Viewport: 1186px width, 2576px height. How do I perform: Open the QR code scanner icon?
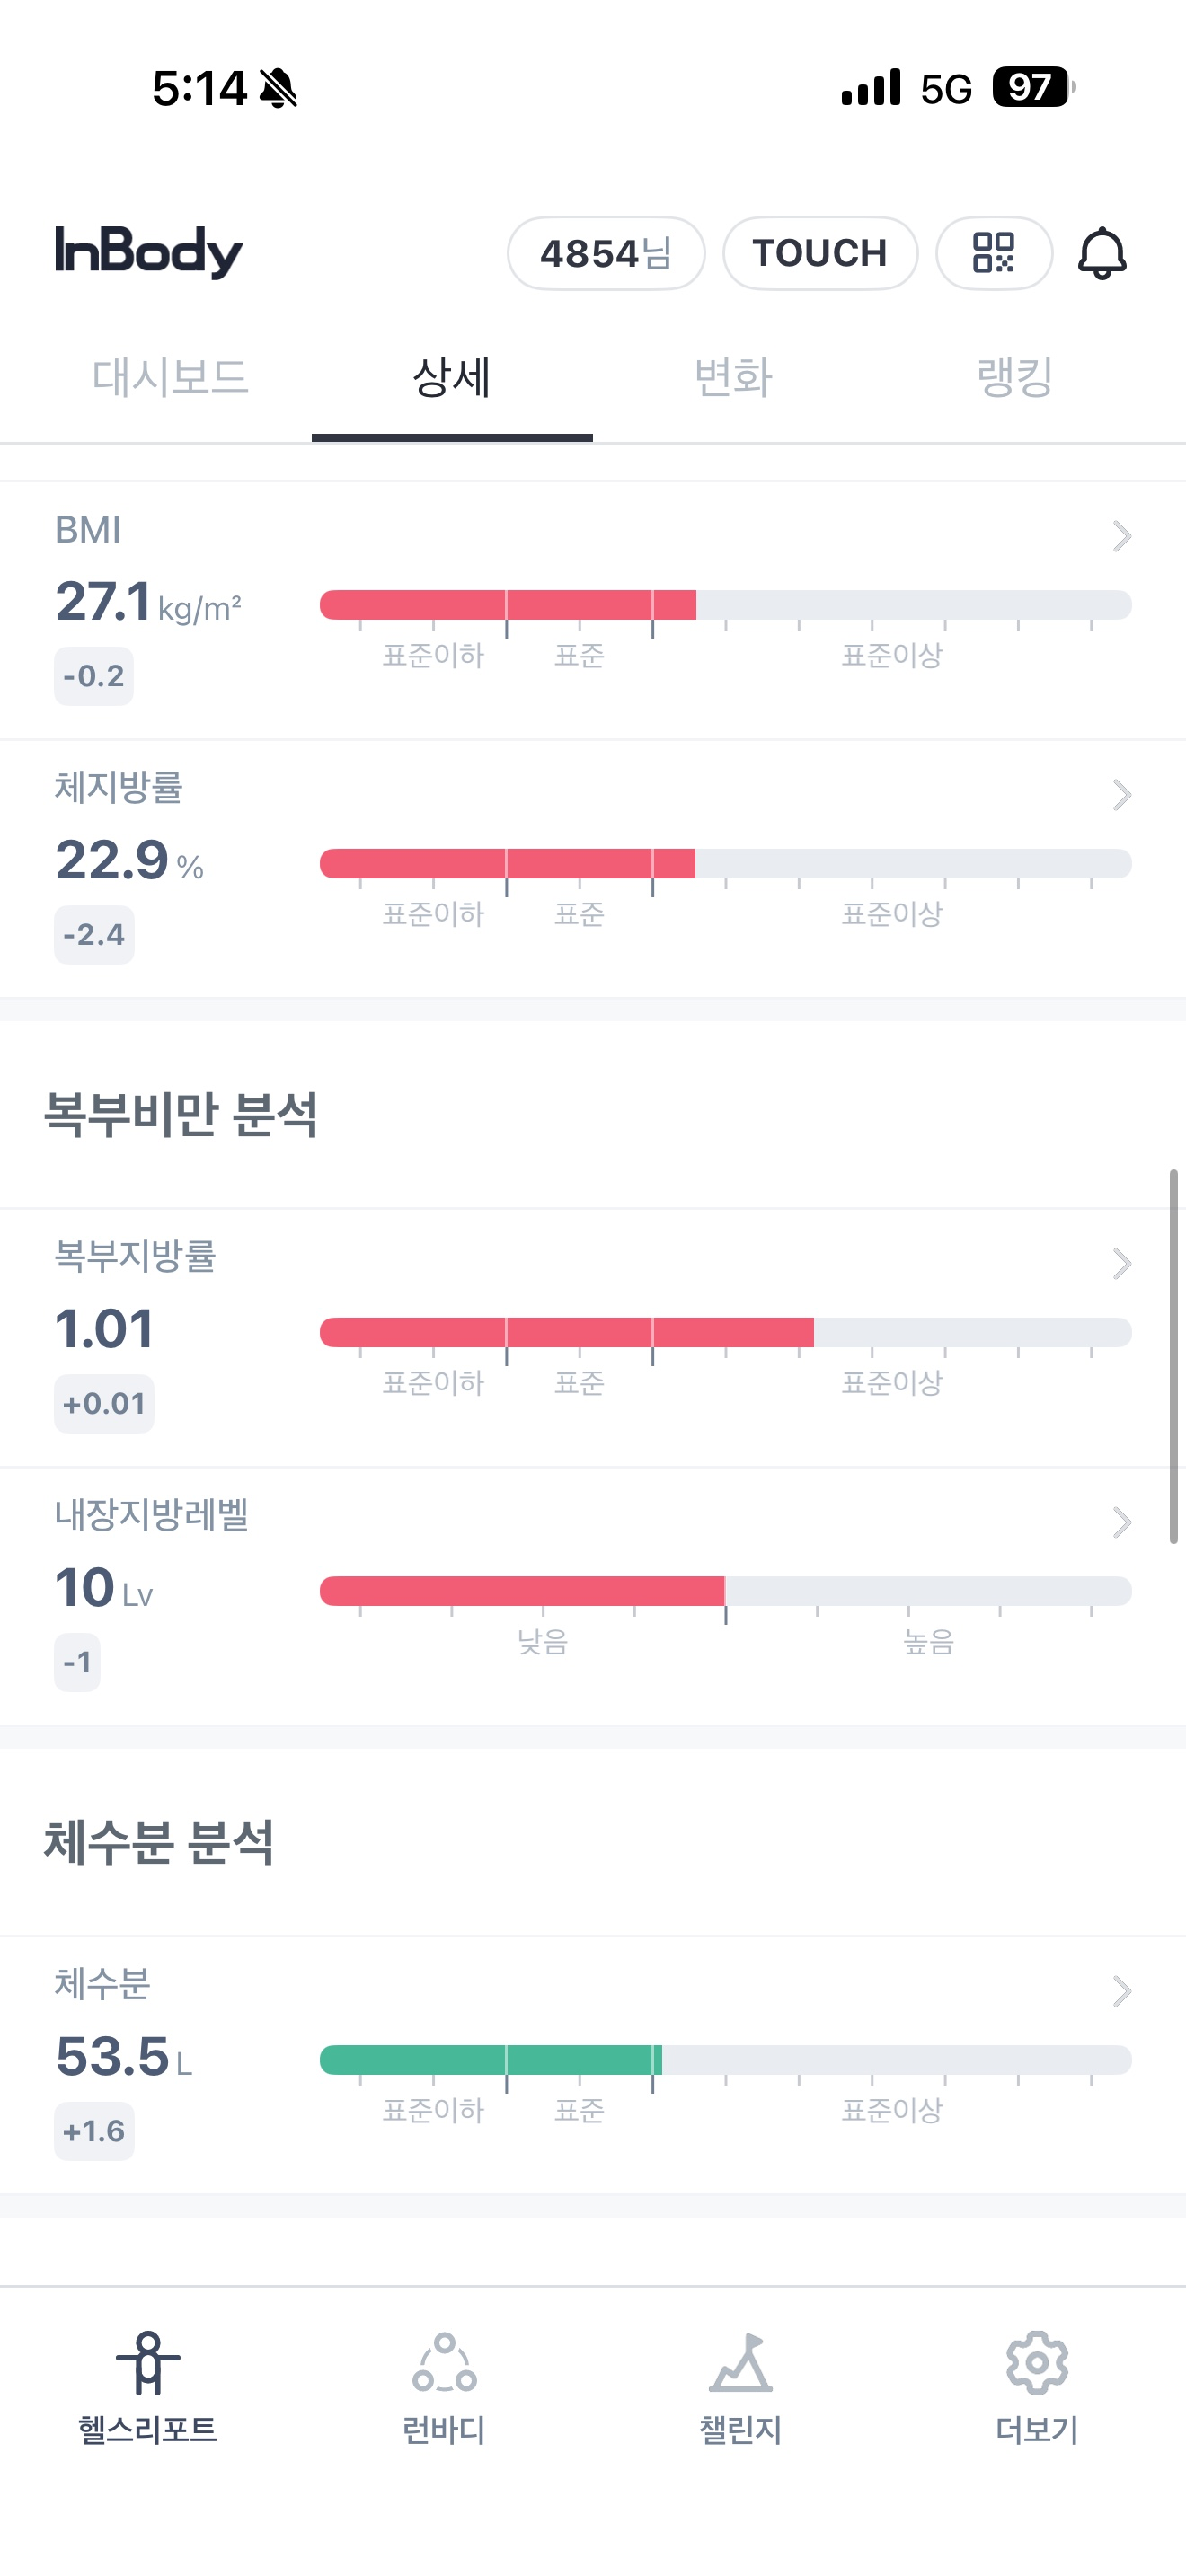click(x=993, y=253)
